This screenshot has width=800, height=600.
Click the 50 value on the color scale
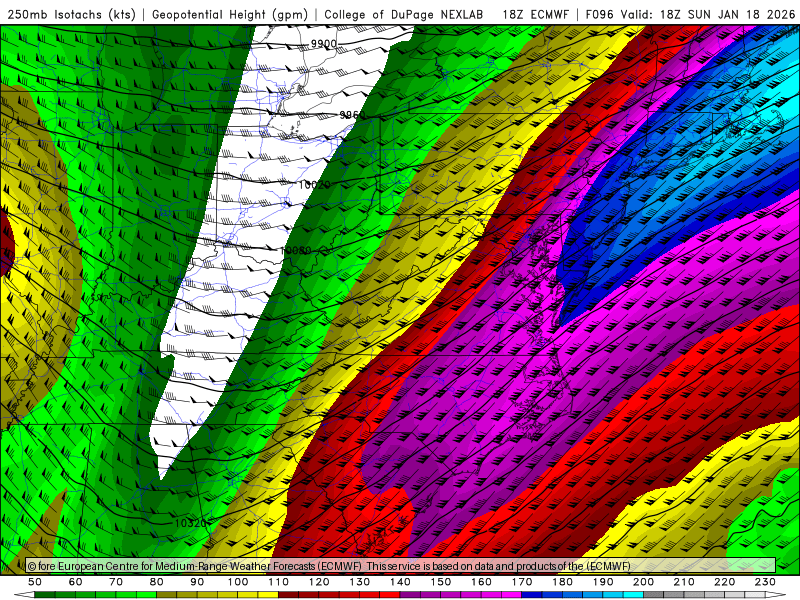(x=35, y=582)
